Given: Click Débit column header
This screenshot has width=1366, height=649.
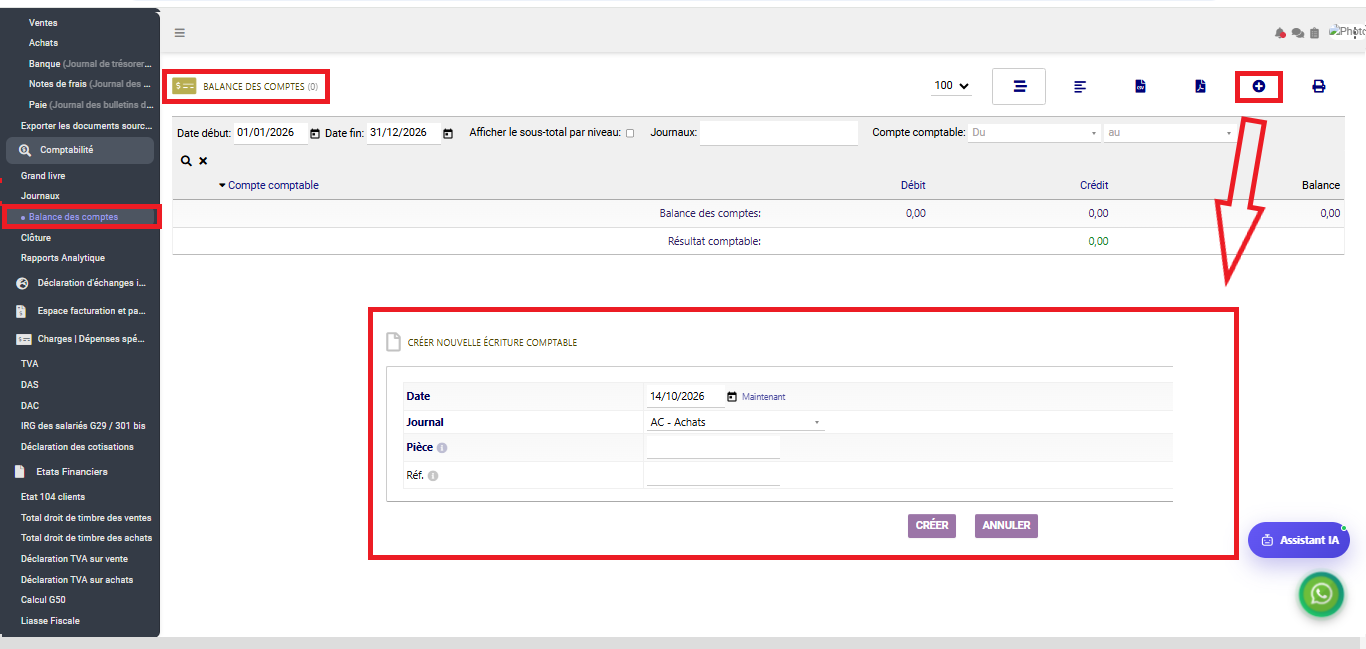Looking at the screenshot, I should coord(913,185).
